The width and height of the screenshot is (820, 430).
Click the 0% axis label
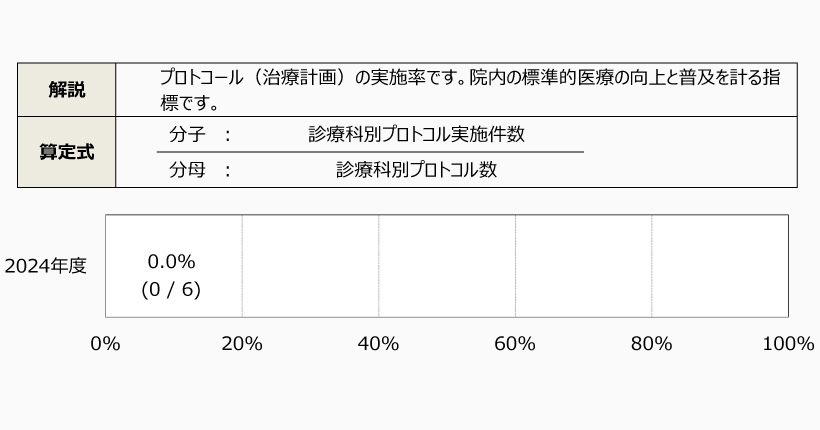(x=105, y=344)
